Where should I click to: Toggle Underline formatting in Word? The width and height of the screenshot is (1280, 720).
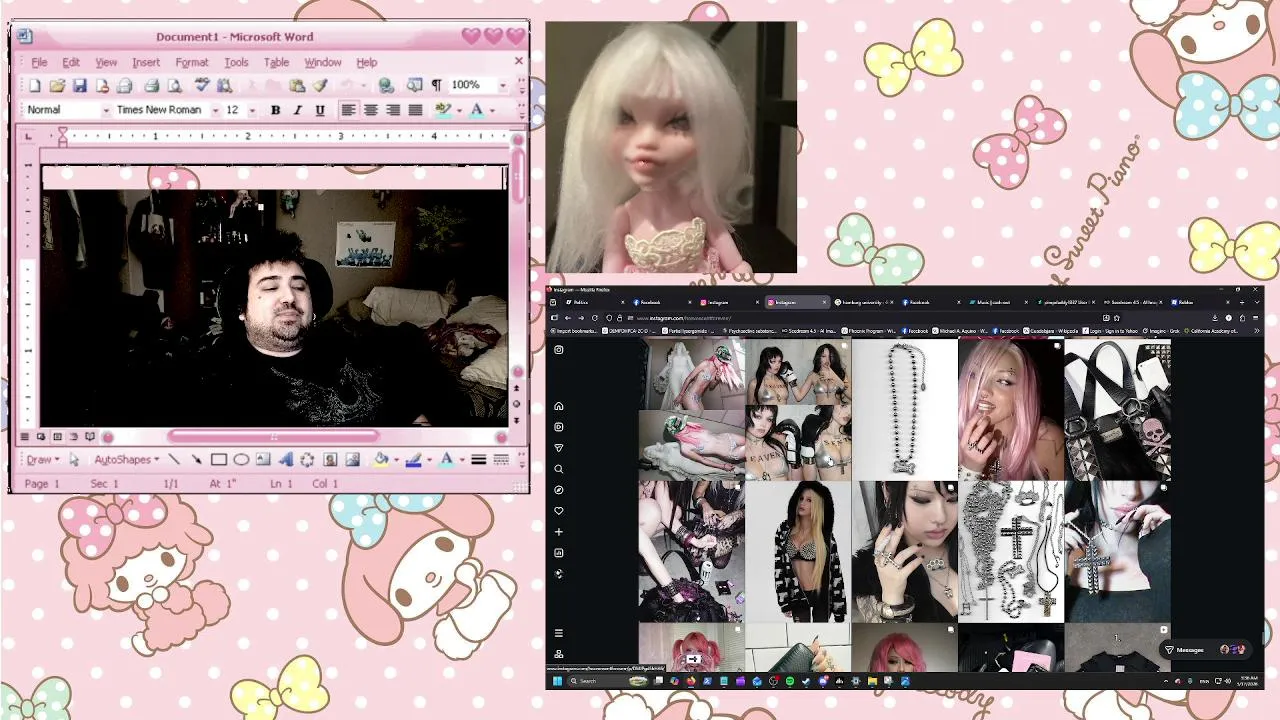[319, 110]
